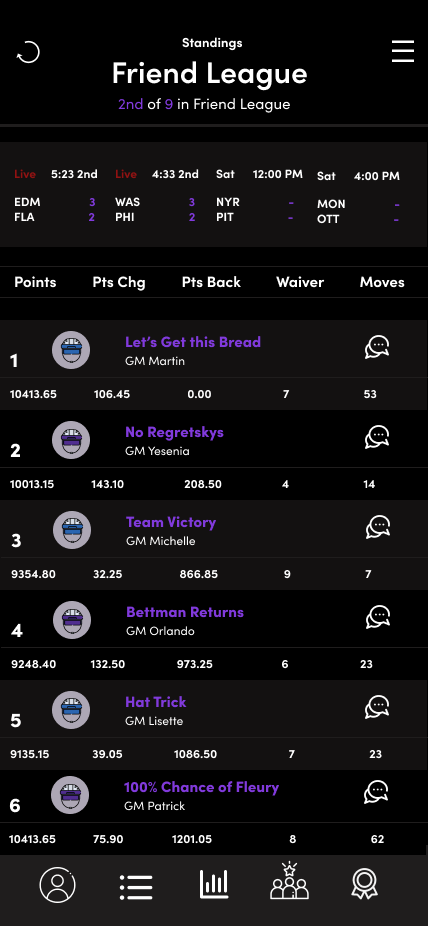Screen dimensions: 428x926
Task: Open chat bubble for Hat Trick
Action: [x=377, y=707]
